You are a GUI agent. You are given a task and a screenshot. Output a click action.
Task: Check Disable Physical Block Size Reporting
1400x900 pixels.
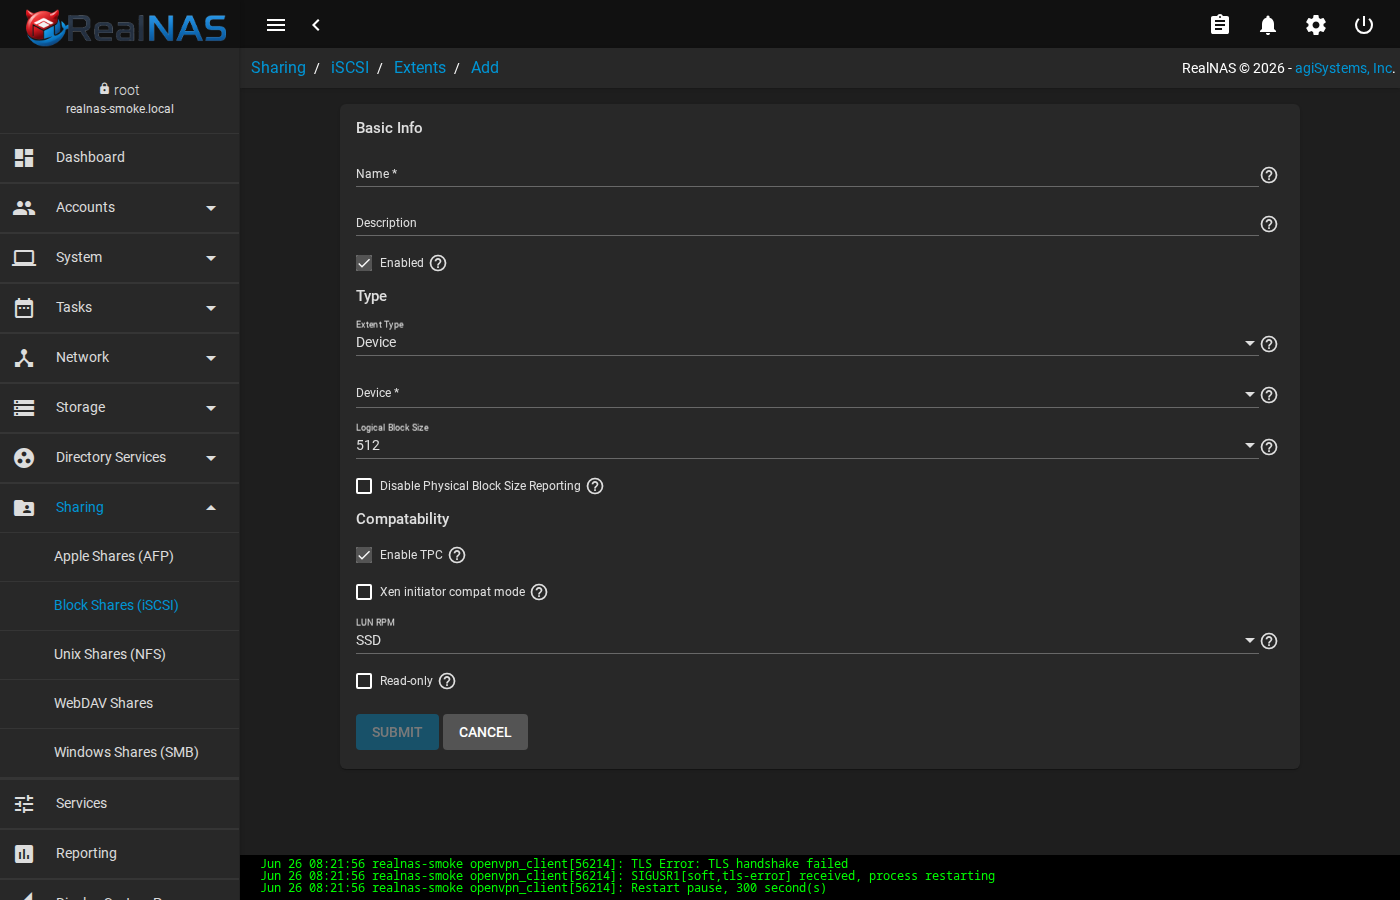pos(364,486)
